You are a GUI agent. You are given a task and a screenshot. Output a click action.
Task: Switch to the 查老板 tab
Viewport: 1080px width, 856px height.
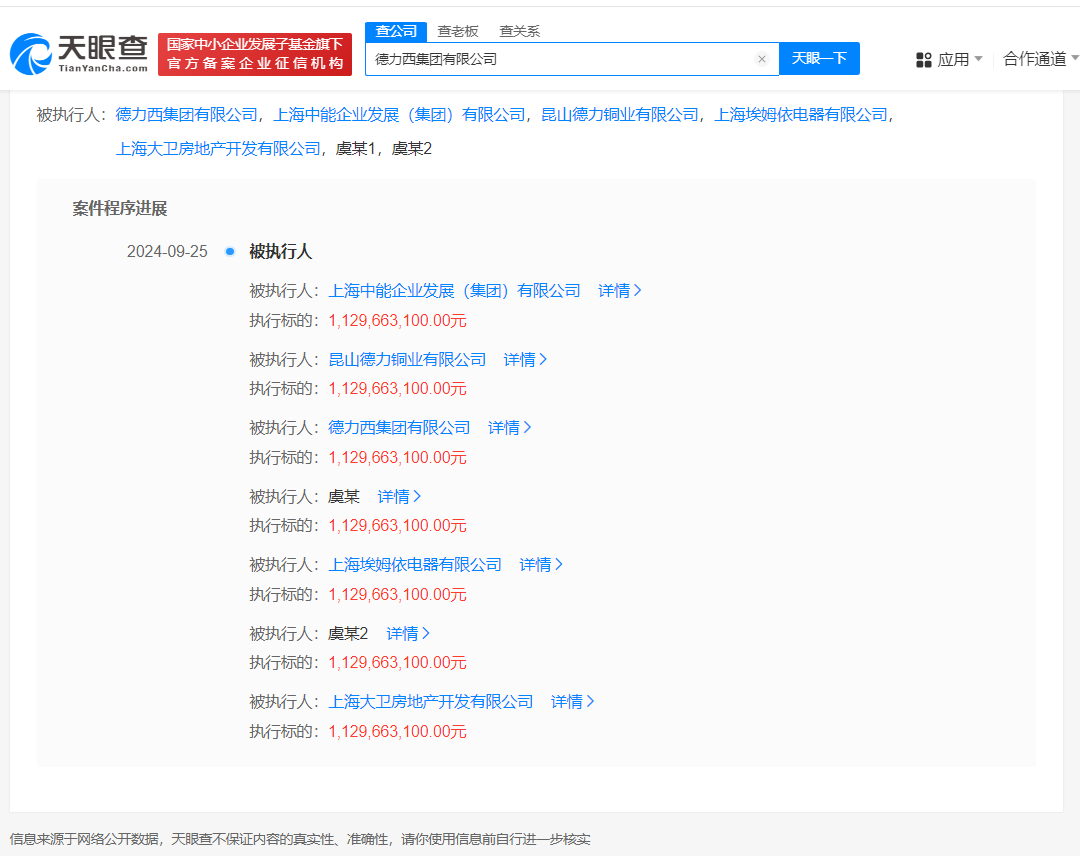456,31
